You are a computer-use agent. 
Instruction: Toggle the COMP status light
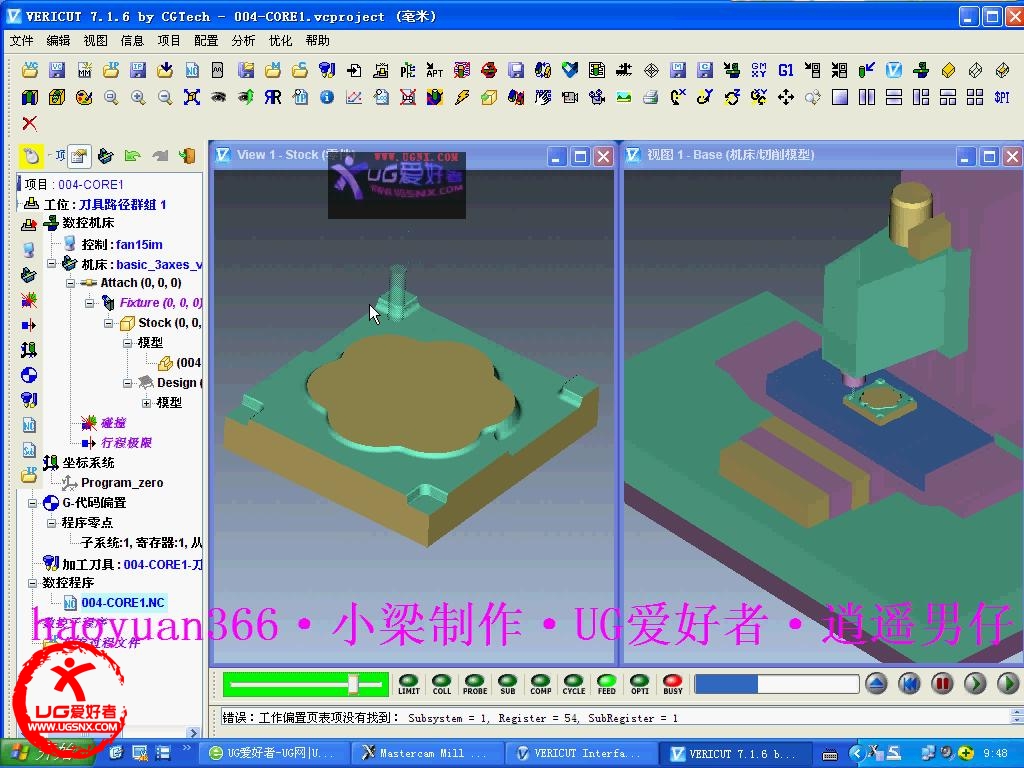click(541, 684)
